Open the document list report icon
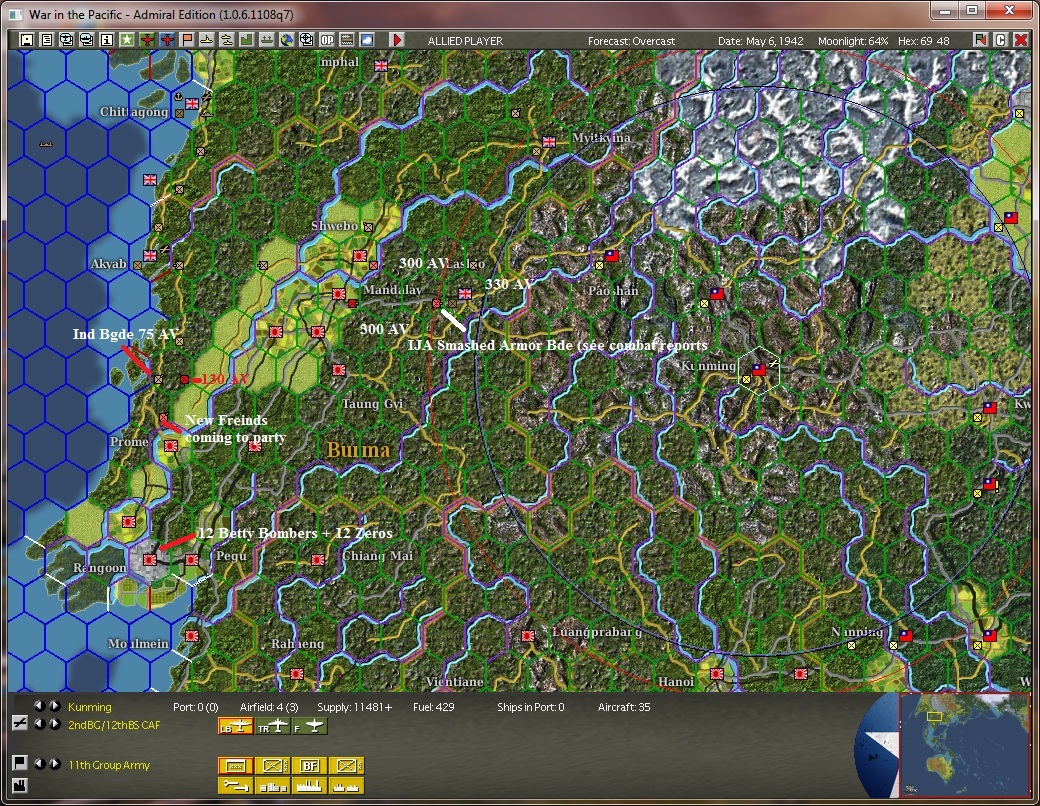Screen dimensions: 1040x806 click(46, 40)
